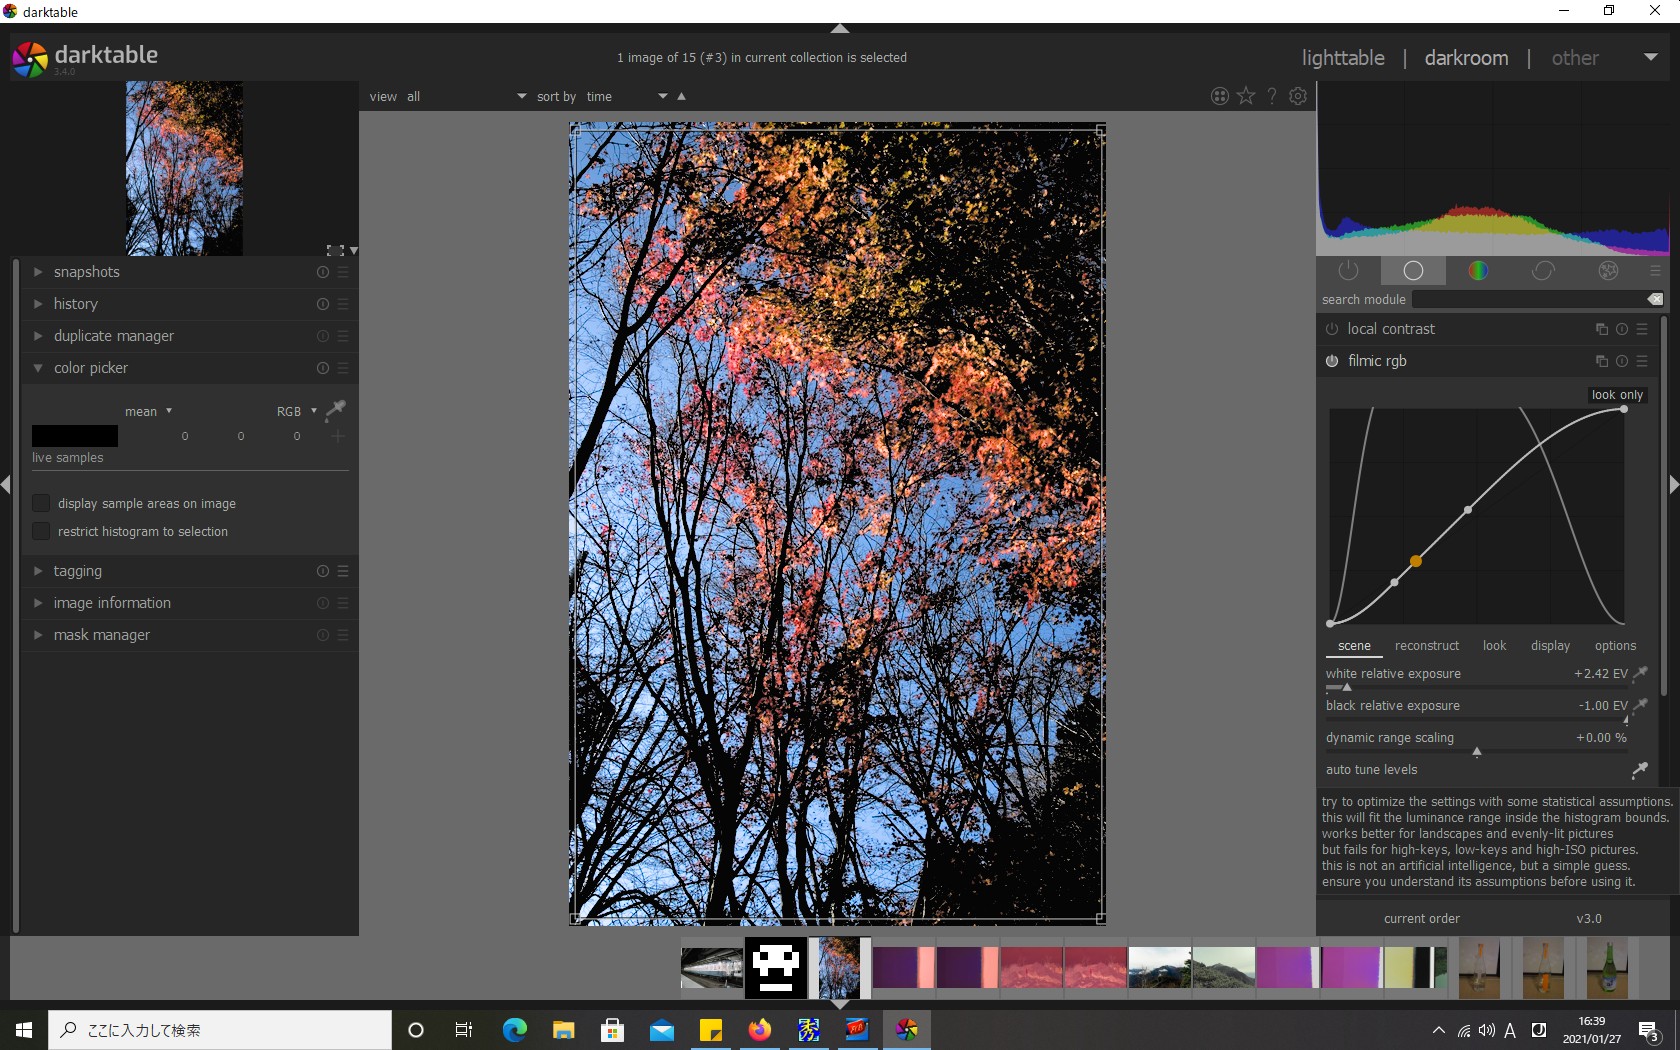Open the base module group circle icon
This screenshot has height=1050, width=1680.
1413,270
